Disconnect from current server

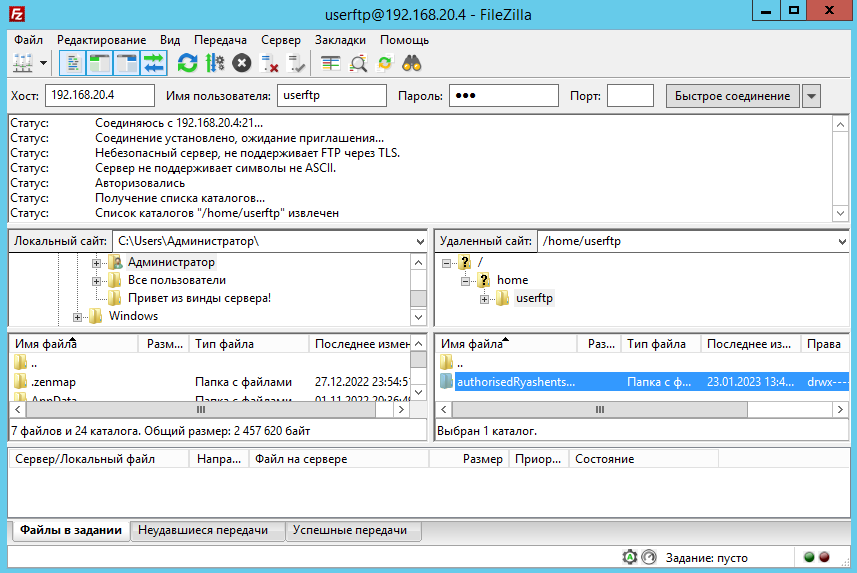click(269, 63)
